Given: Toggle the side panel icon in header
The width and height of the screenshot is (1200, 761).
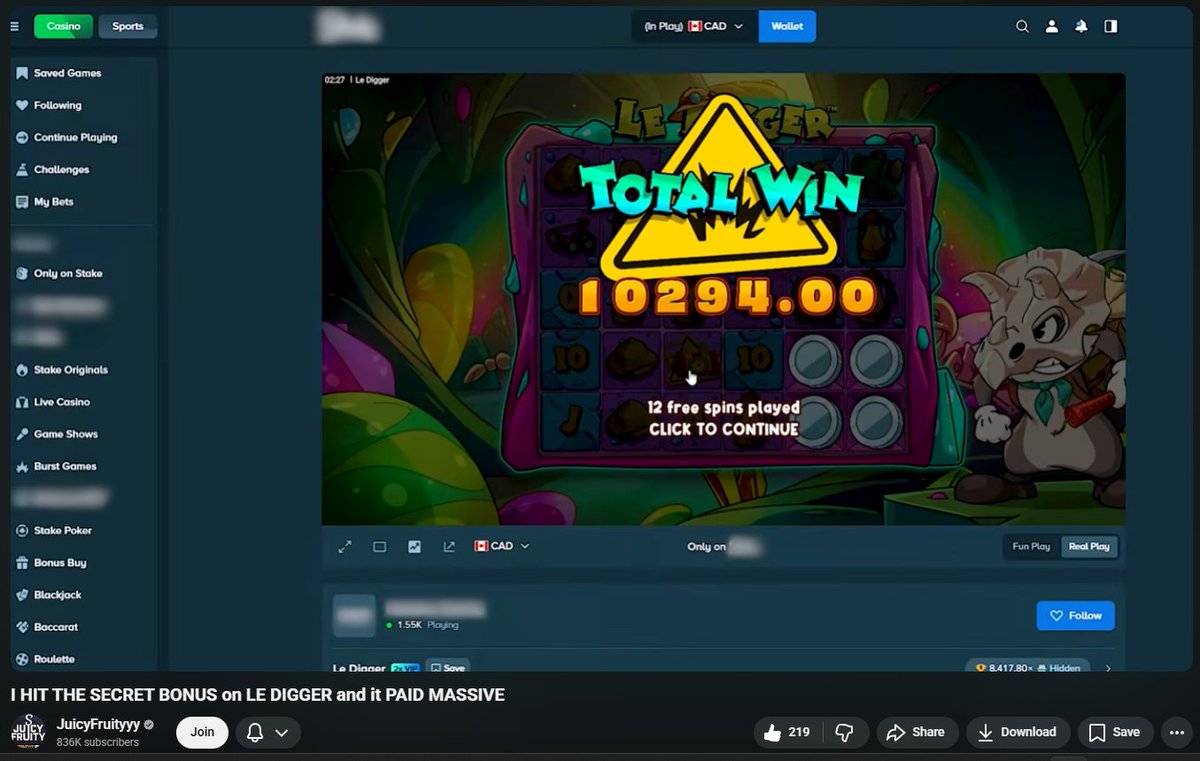Looking at the screenshot, I should click(1111, 27).
